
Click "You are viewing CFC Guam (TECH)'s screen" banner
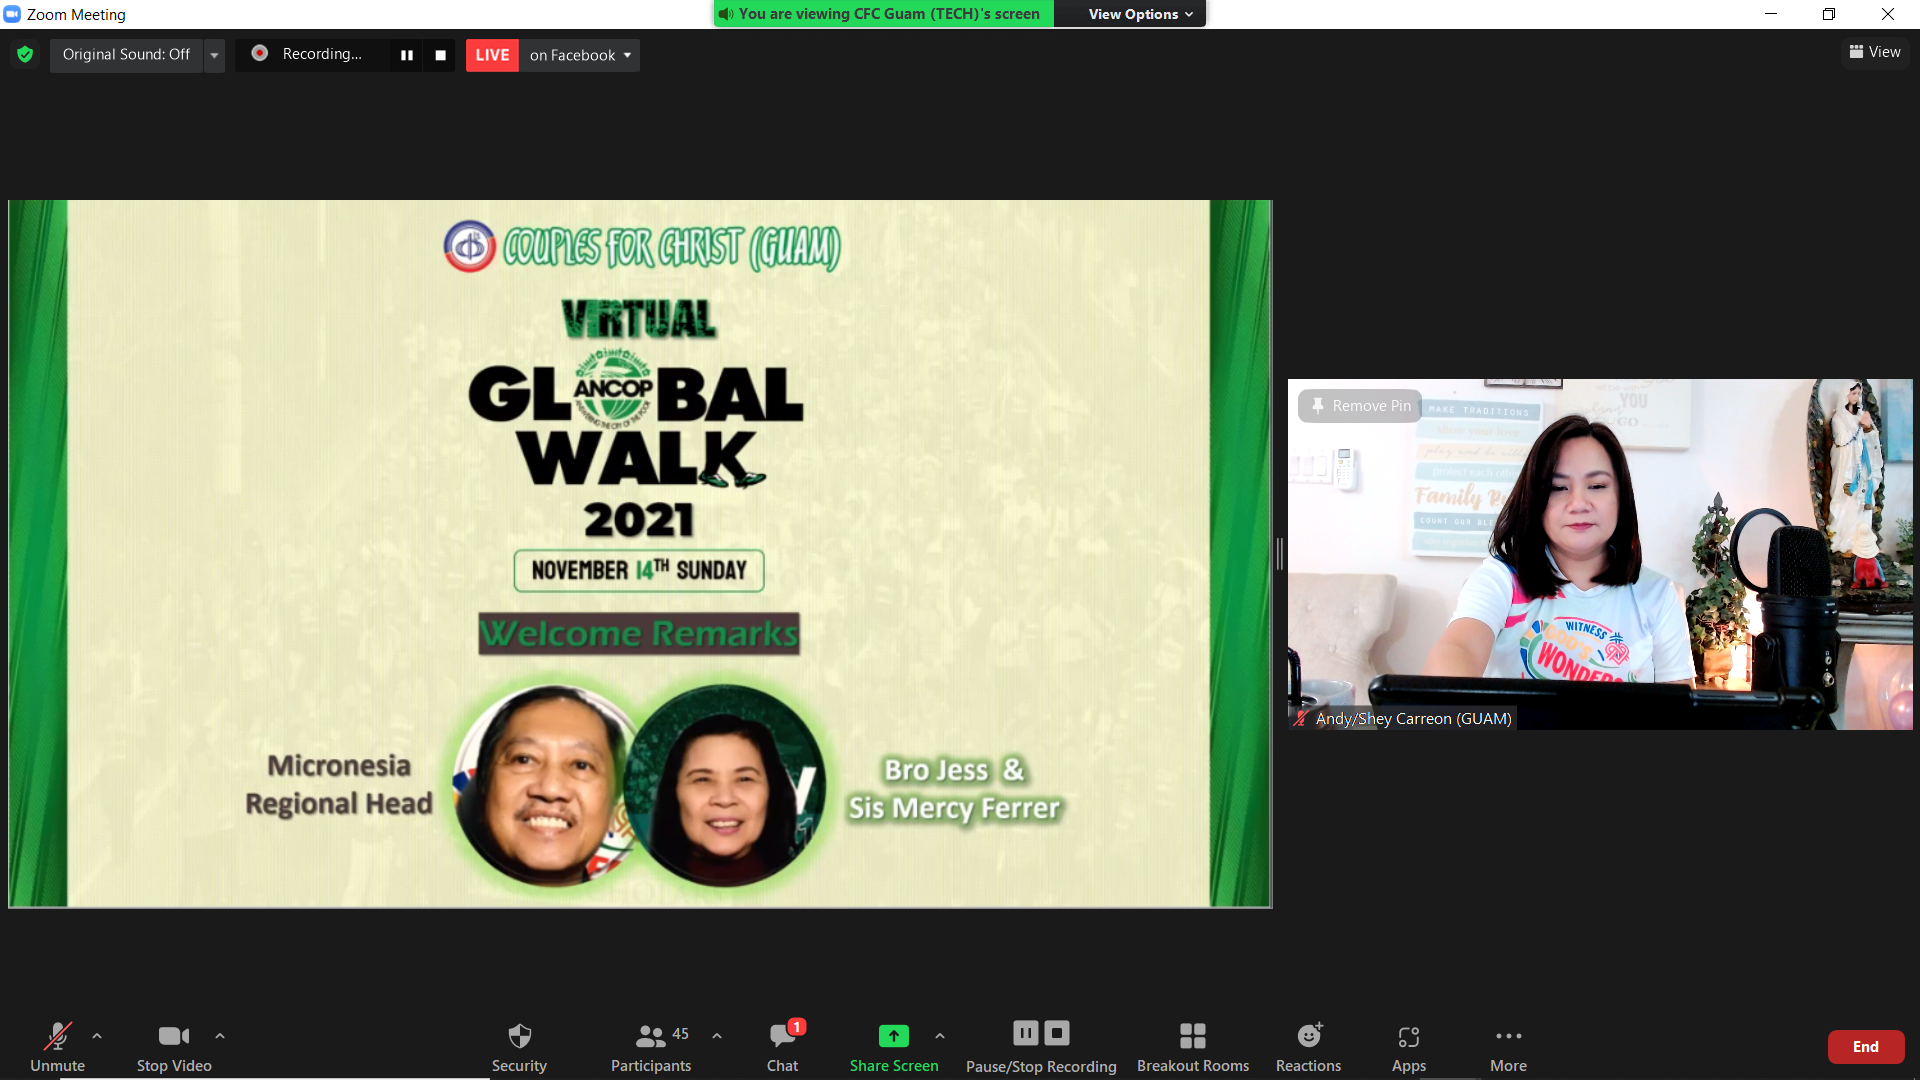pos(882,14)
